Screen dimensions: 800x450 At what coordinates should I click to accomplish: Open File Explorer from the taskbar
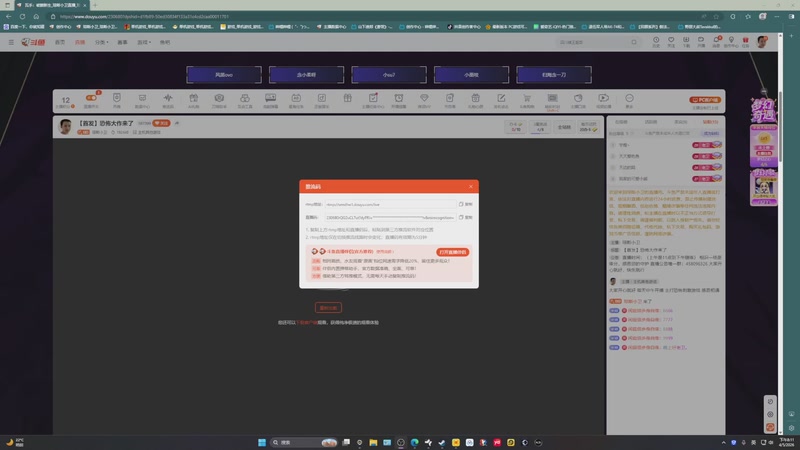[x=373, y=442]
